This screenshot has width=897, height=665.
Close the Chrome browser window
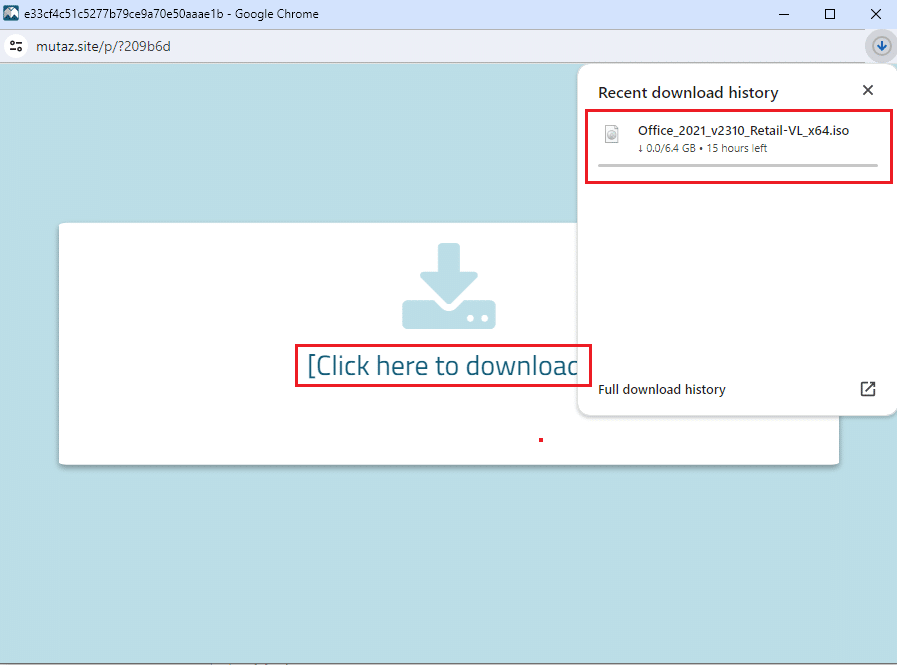pyautogui.click(x=875, y=14)
